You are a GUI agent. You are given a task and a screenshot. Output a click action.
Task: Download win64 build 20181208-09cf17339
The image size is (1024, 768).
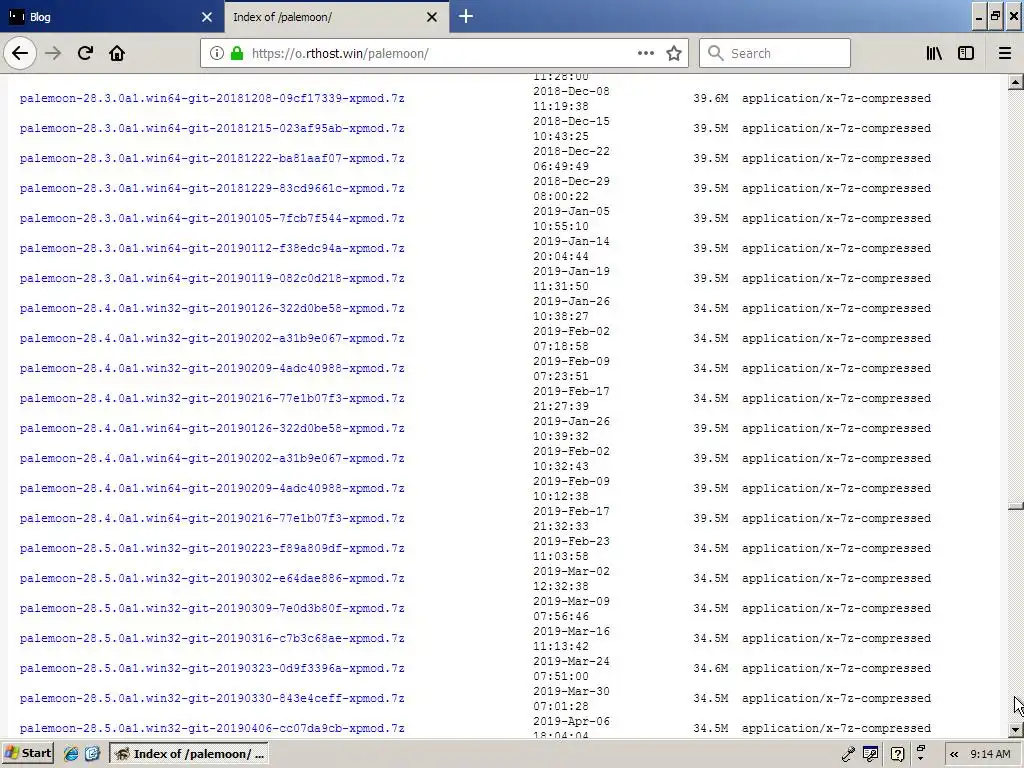[212, 98]
